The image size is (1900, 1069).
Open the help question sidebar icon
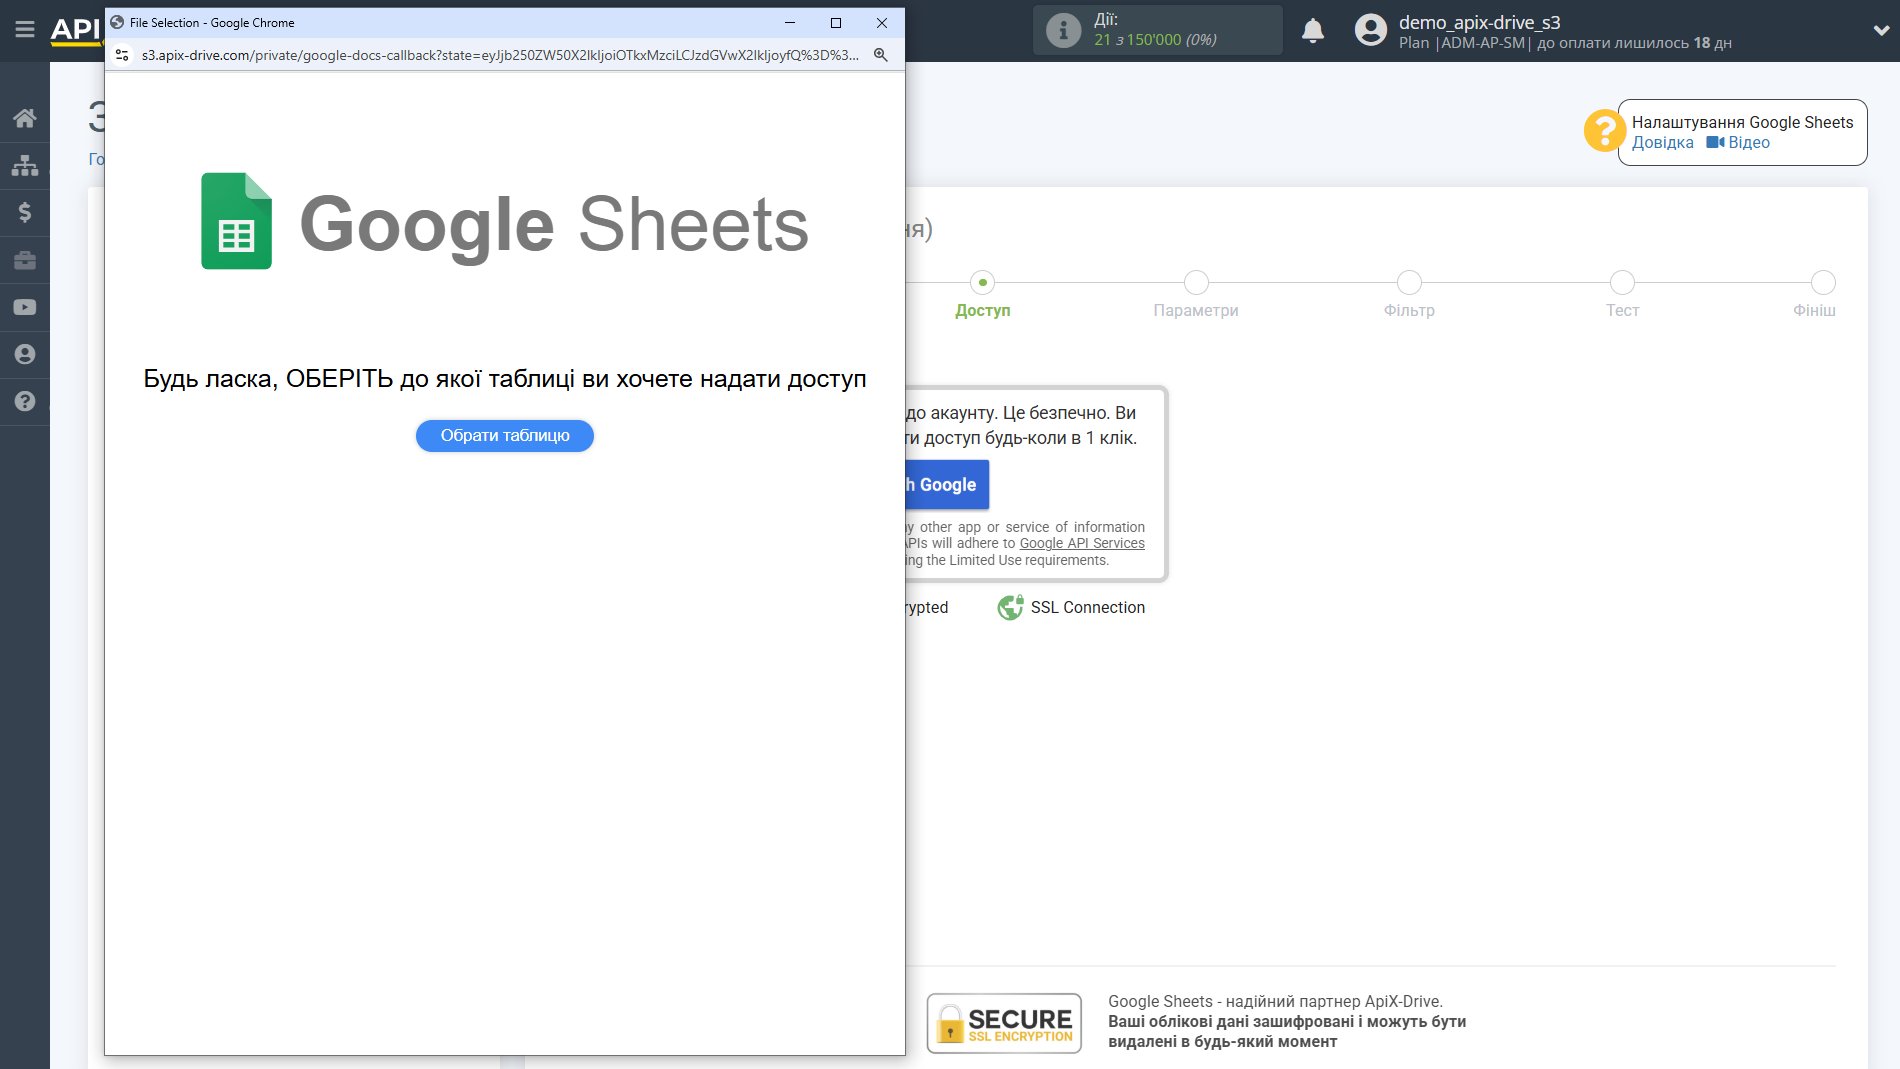(25, 401)
